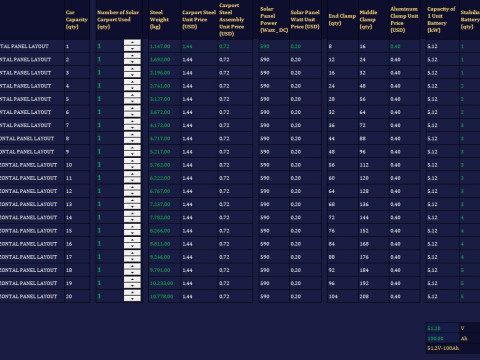
Task: Select the 'Aluminum Clamp Unit Price (USD)' header
Action: coord(404,19)
